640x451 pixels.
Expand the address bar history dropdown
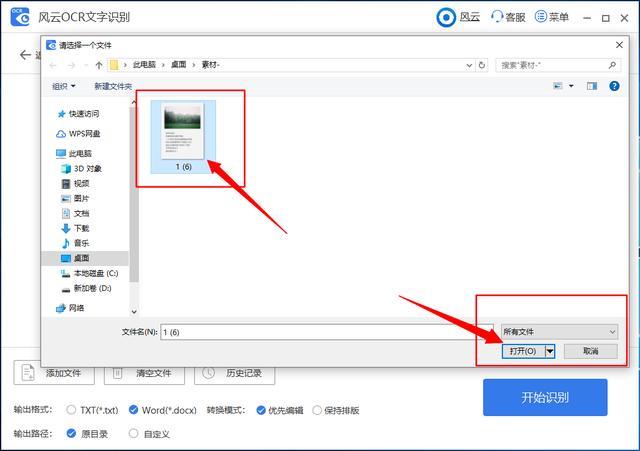469,65
